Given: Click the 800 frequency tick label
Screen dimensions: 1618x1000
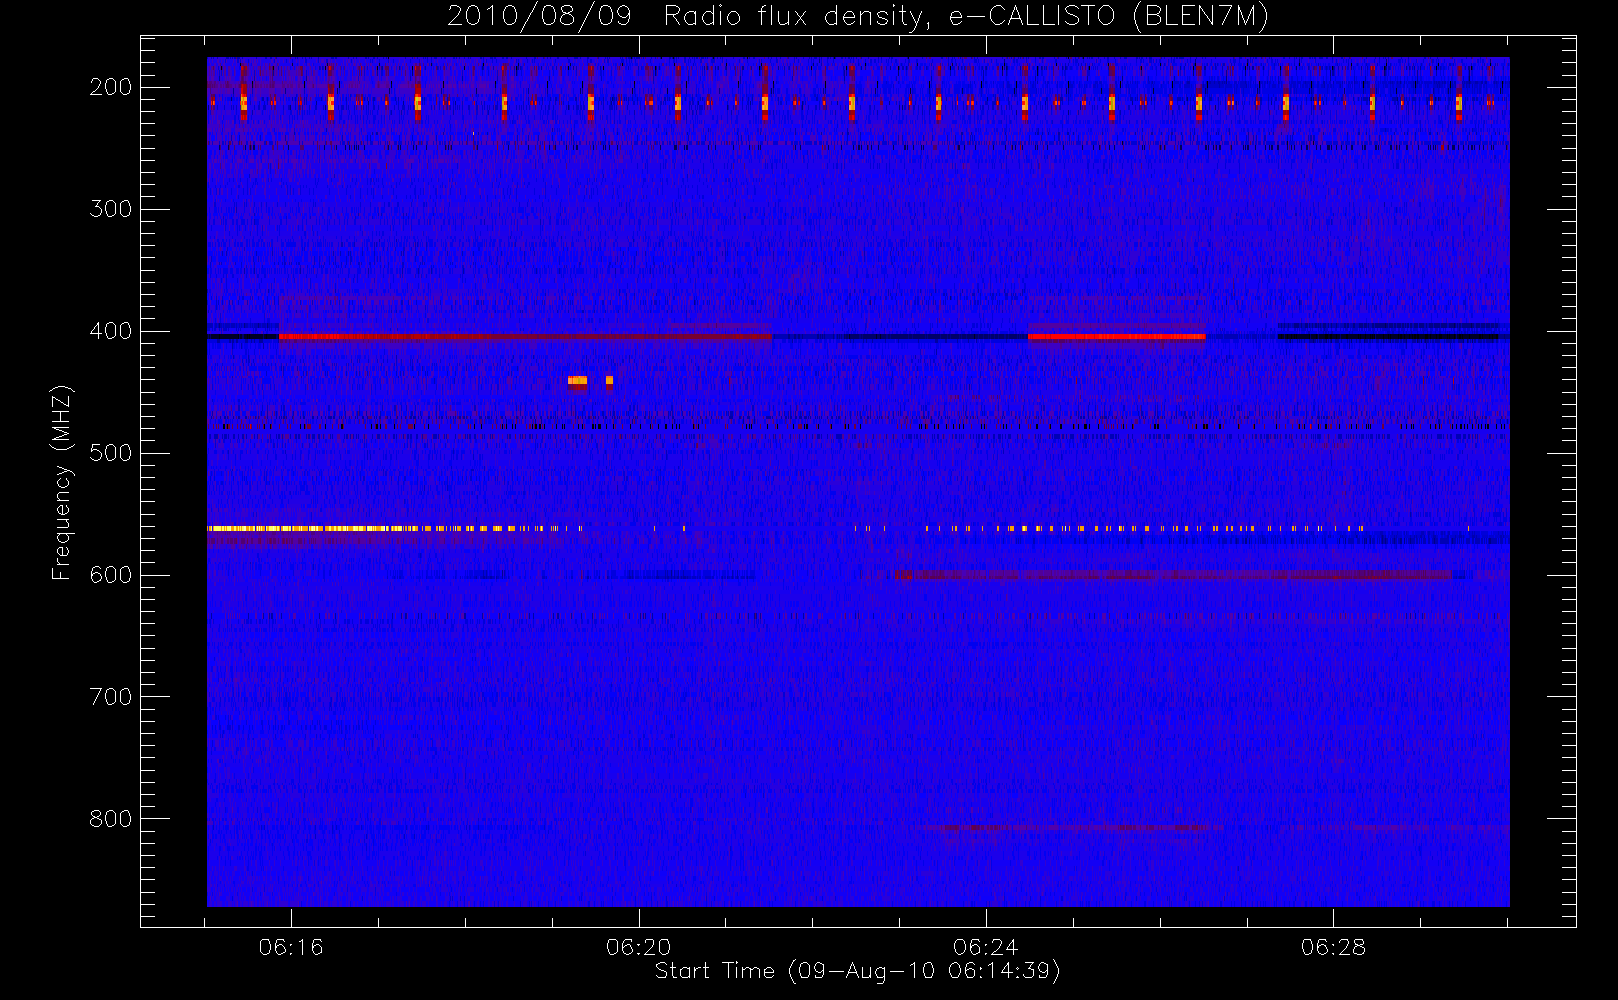Looking at the screenshot, I should coord(111,819).
